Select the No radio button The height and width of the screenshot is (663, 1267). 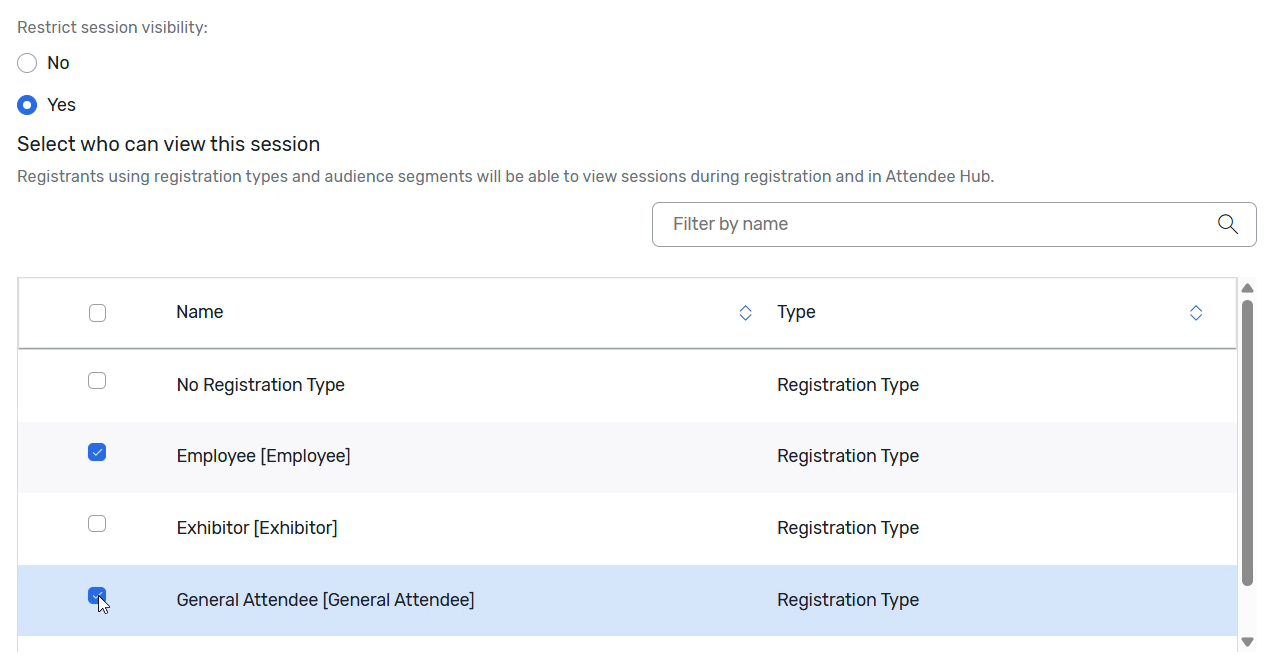27,63
